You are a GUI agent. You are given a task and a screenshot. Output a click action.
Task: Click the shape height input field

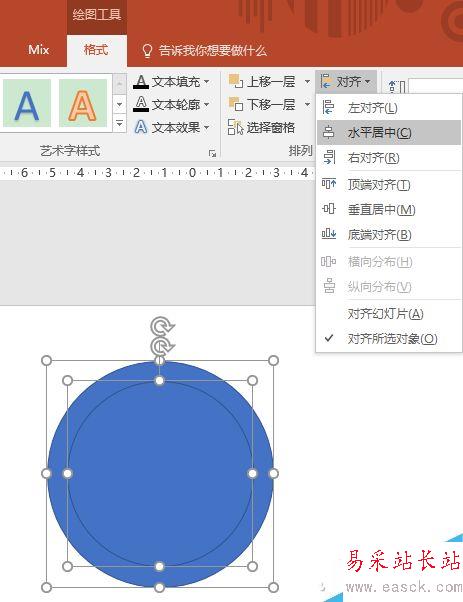tap(436, 86)
